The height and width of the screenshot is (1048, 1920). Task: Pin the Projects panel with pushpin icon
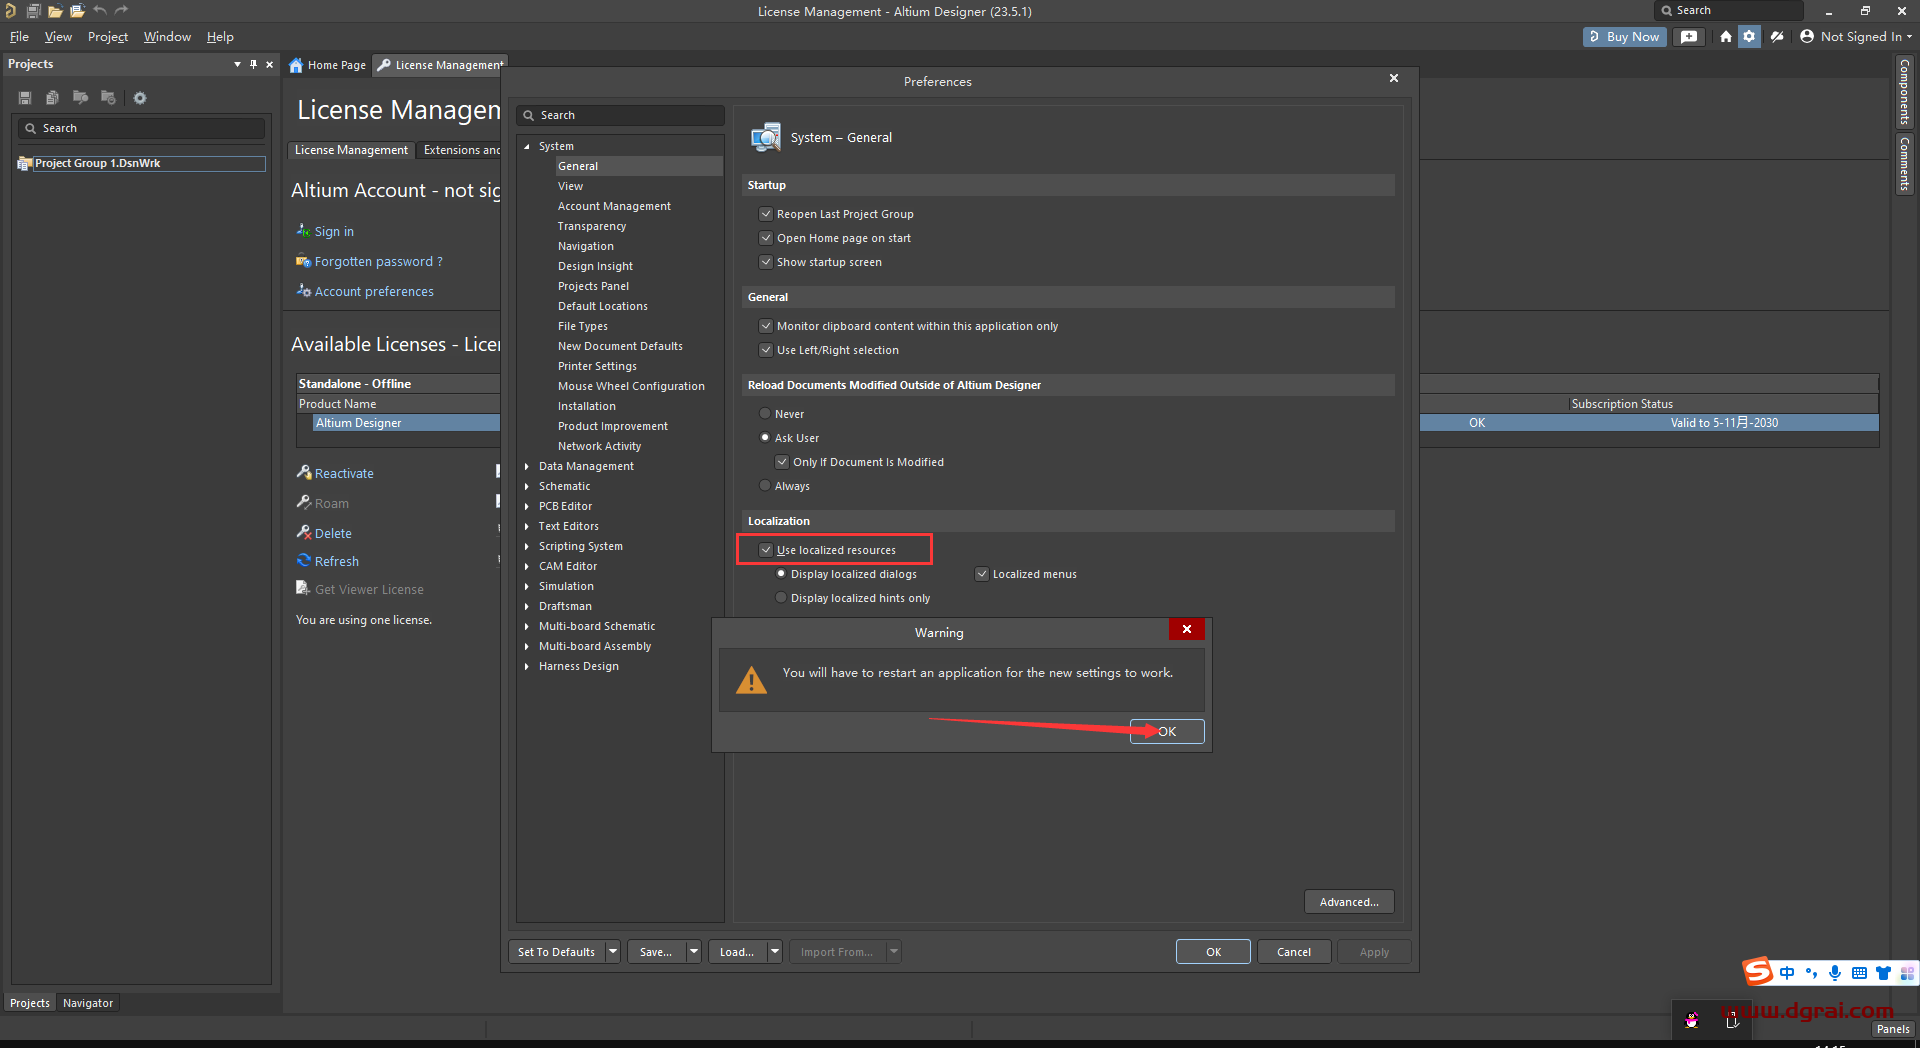(x=254, y=64)
